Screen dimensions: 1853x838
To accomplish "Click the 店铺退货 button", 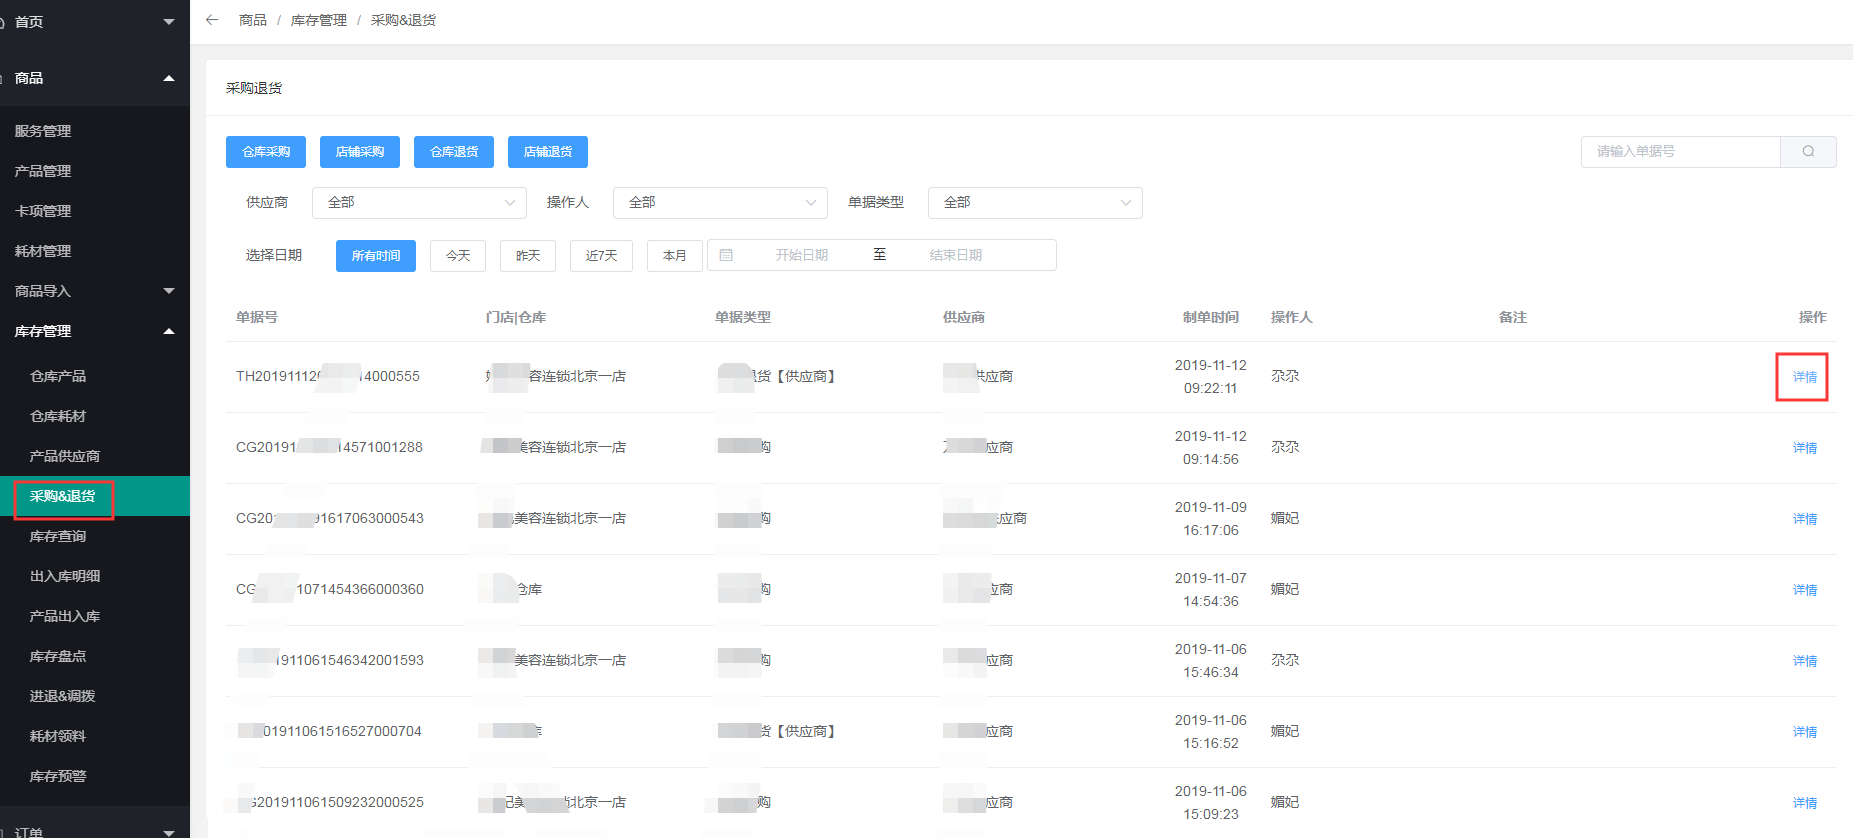I will (x=548, y=152).
